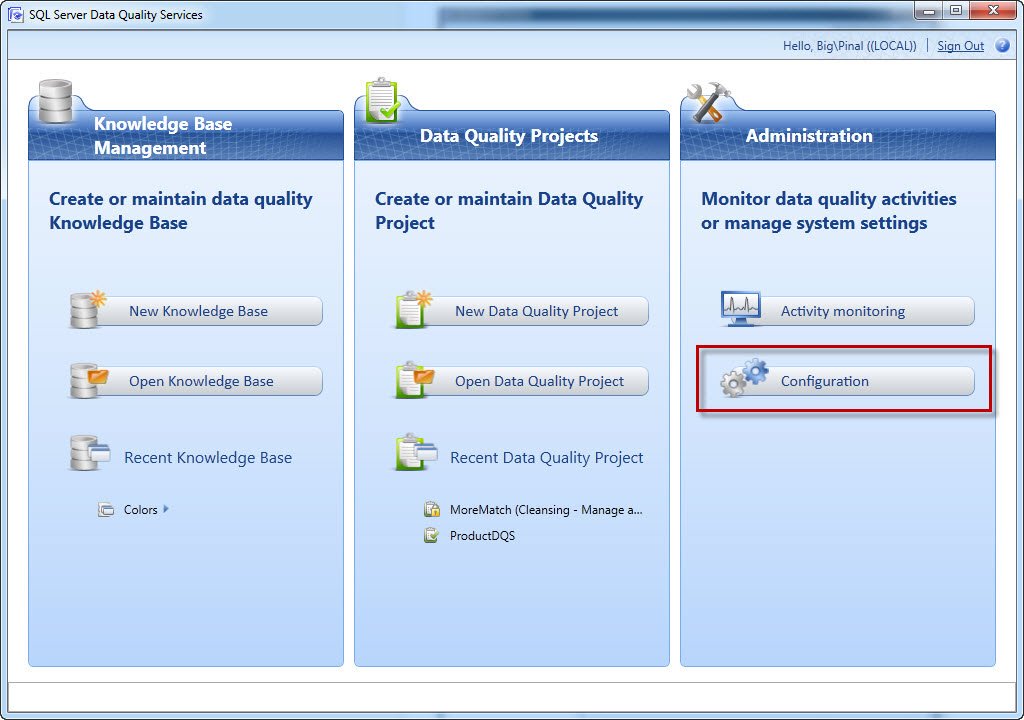Click the Activity monitoring monitor icon
The height and width of the screenshot is (720, 1024).
[x=741, y=308]
